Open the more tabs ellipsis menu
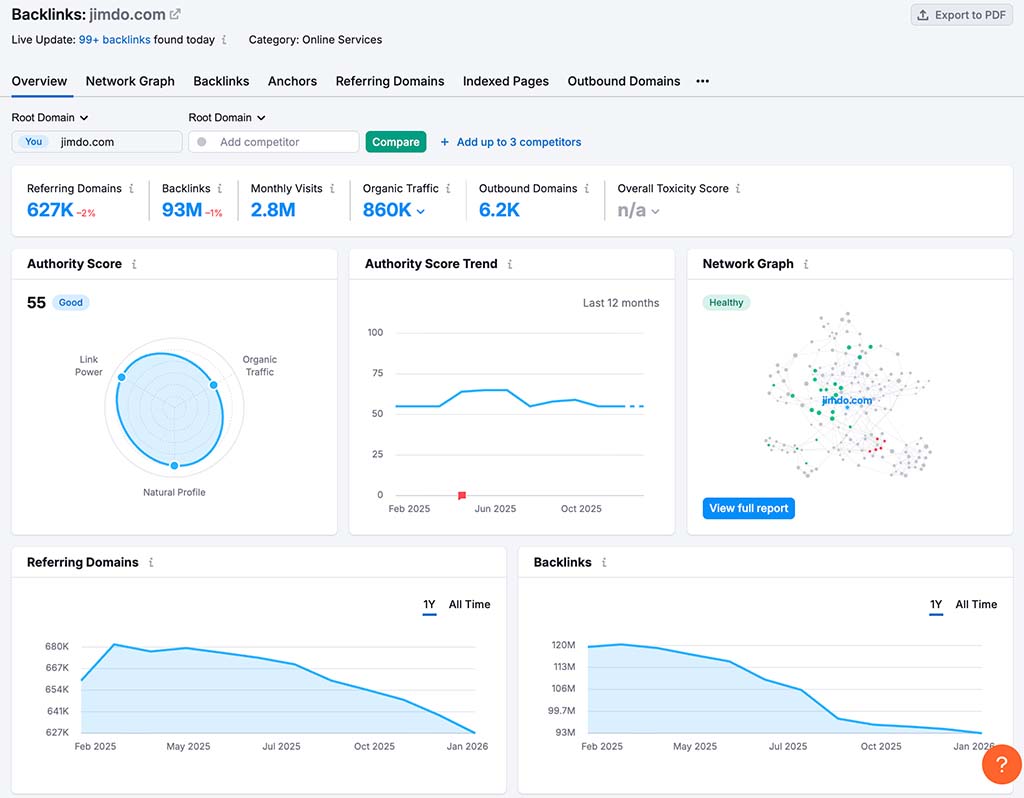 pos(702,81)
